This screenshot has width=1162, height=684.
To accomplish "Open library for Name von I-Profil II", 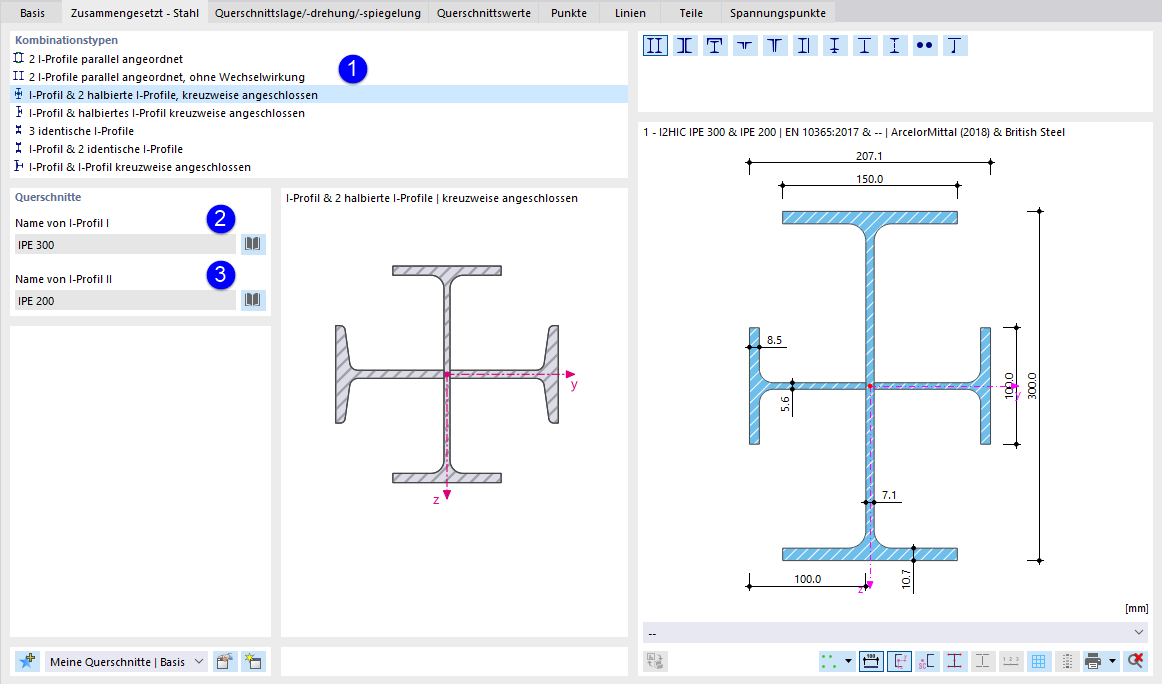I will (253, 300).
